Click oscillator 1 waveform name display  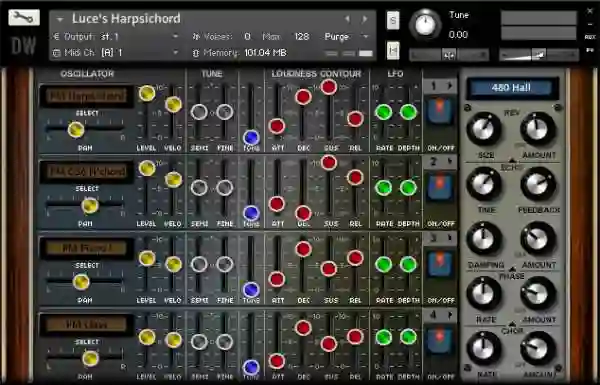point(87,96)
